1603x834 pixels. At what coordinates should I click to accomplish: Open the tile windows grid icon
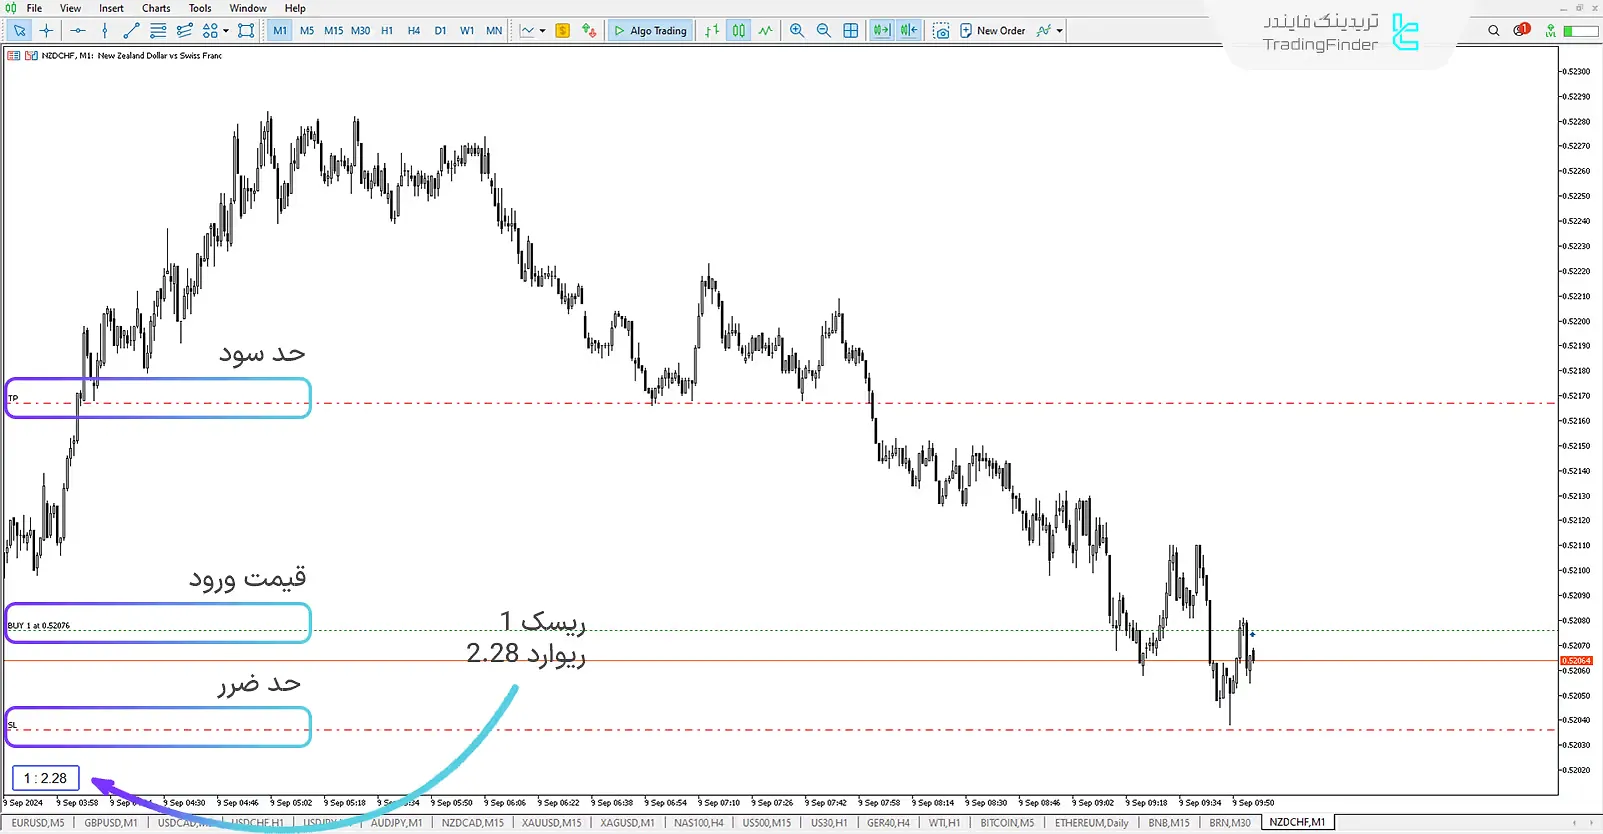[x=850, y=31]
